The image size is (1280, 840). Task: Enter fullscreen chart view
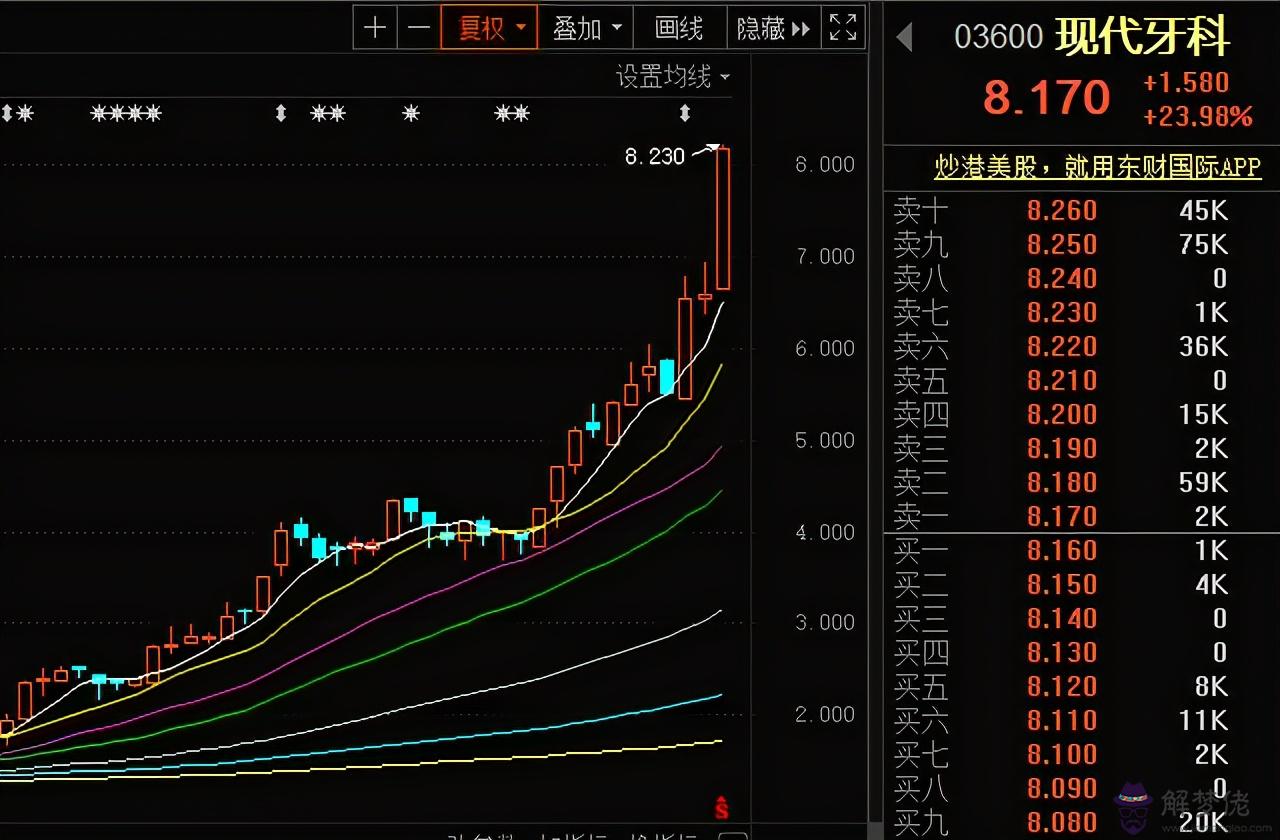843,27
